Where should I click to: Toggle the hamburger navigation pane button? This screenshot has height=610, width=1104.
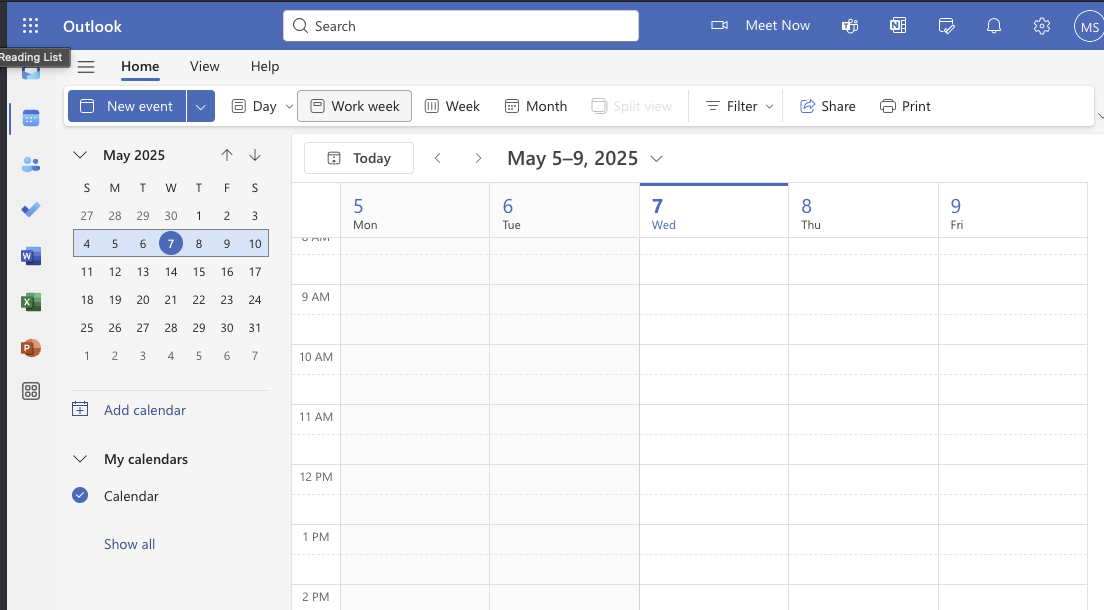[x=86, y=67]
